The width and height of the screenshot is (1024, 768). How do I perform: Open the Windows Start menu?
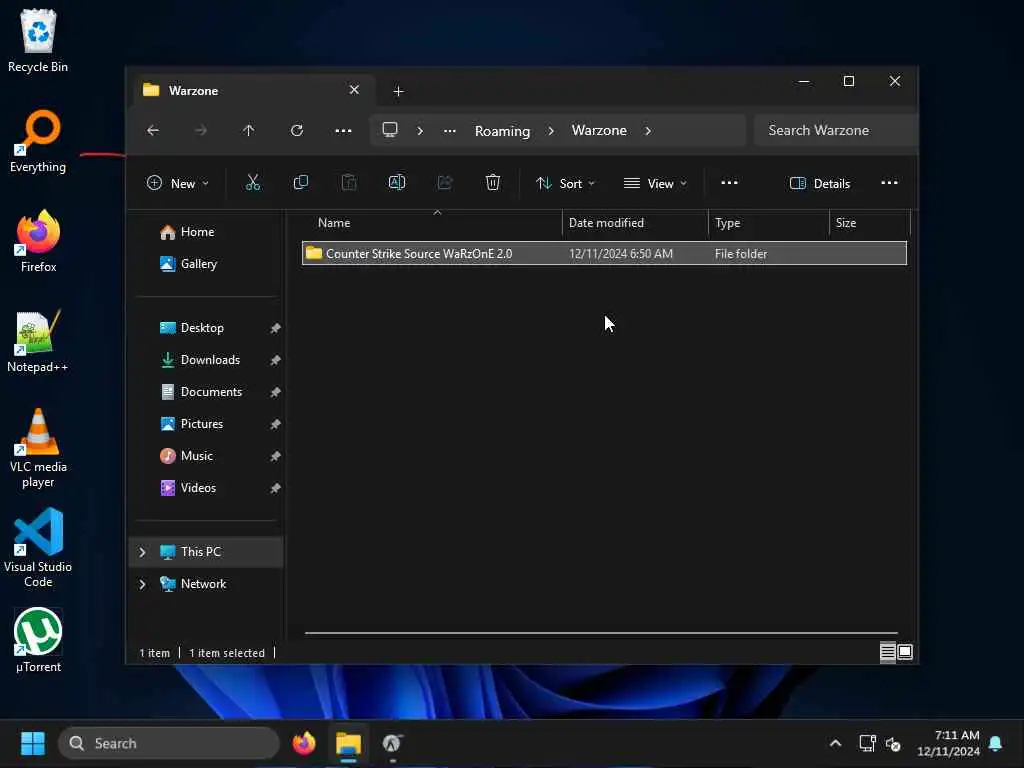(x=33, y=743)
